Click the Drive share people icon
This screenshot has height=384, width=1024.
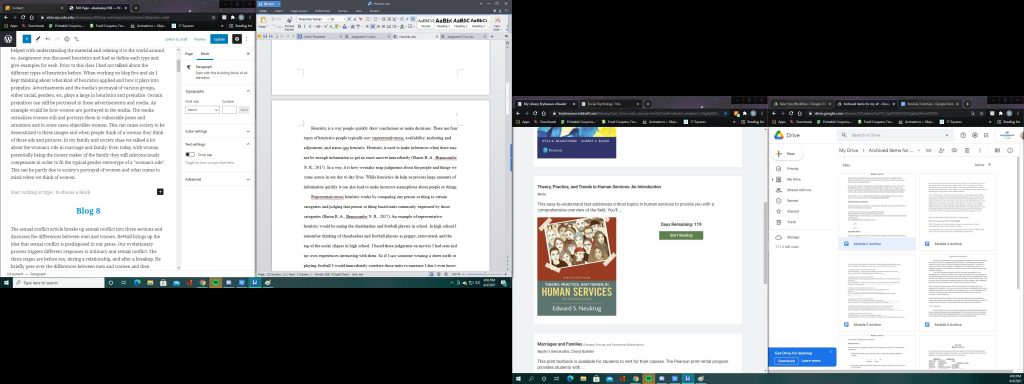(941, 150)
